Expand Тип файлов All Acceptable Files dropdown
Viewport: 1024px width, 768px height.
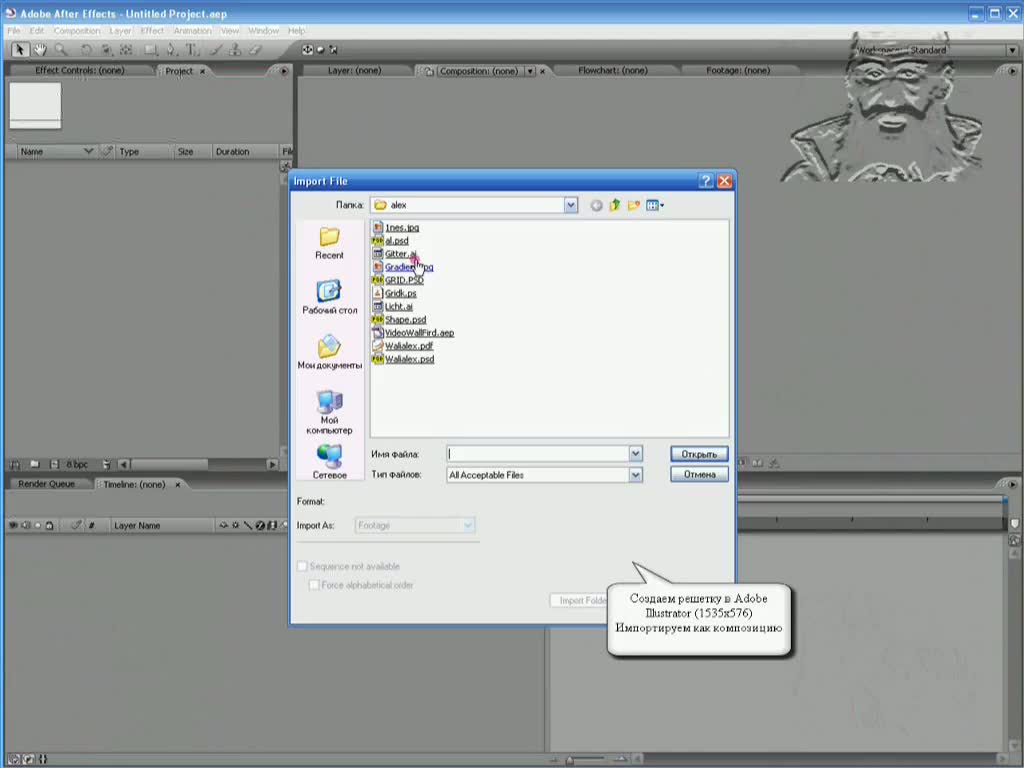click(x=635, y=475)
